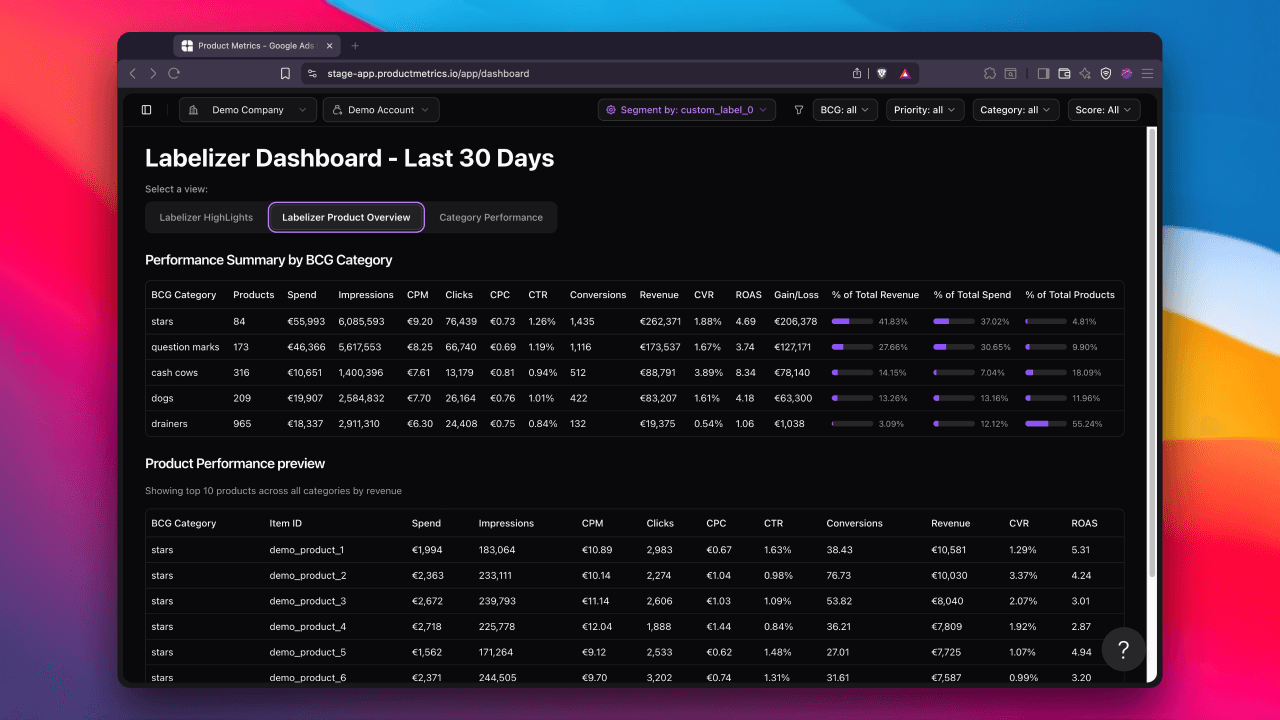Image resolution: width=1280 pixels, height=720 pixels.
Task: Click the €10,581 revenue for demo_product_1
Action: 950,550
